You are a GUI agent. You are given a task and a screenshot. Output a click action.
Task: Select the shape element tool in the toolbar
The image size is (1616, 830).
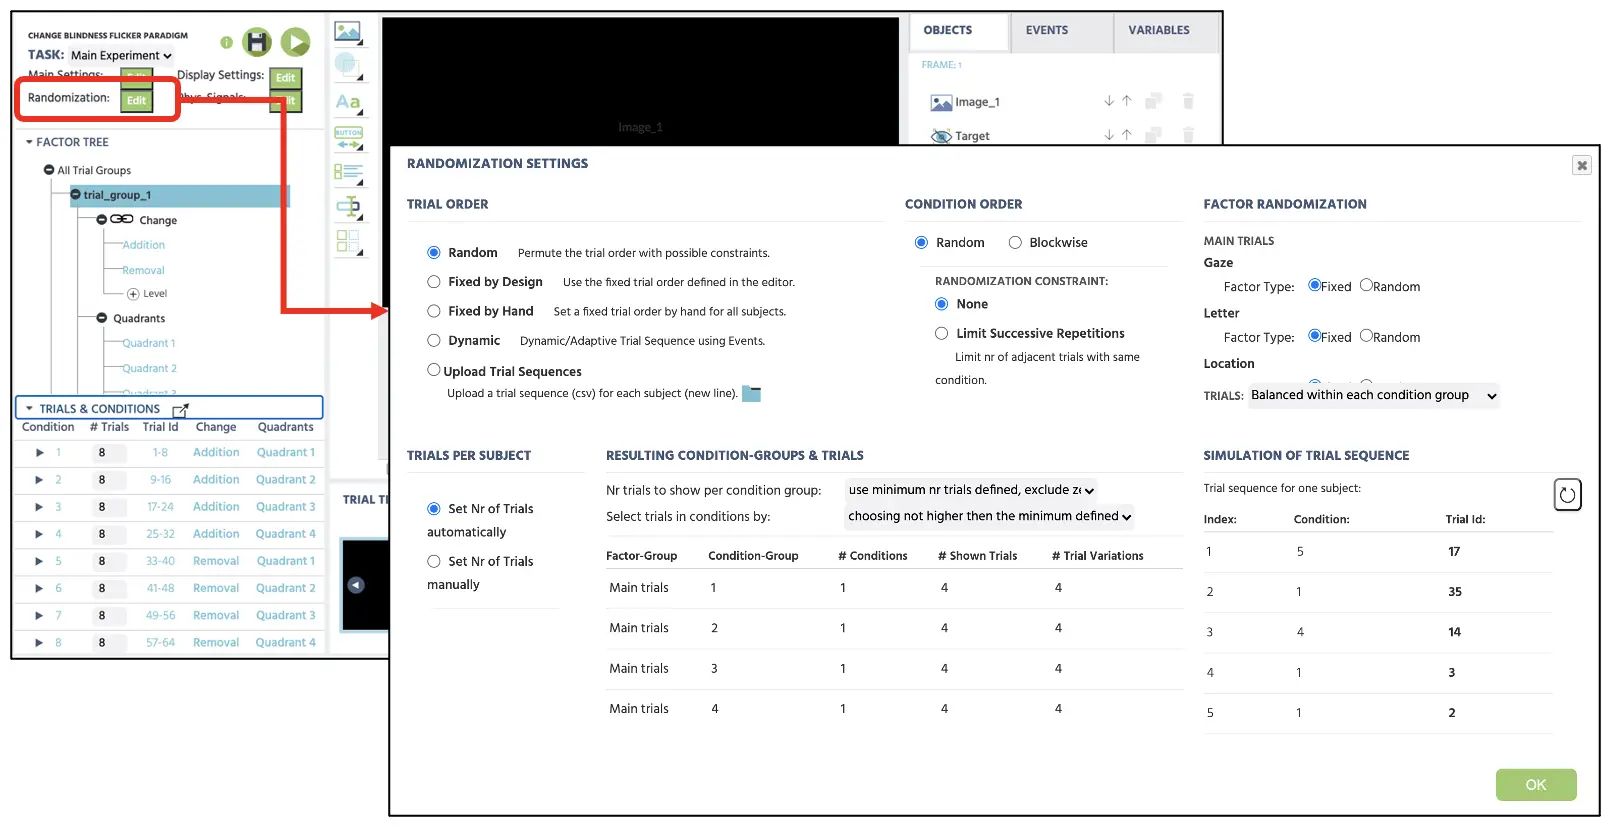pyautogui.click(x=348, y=67)
